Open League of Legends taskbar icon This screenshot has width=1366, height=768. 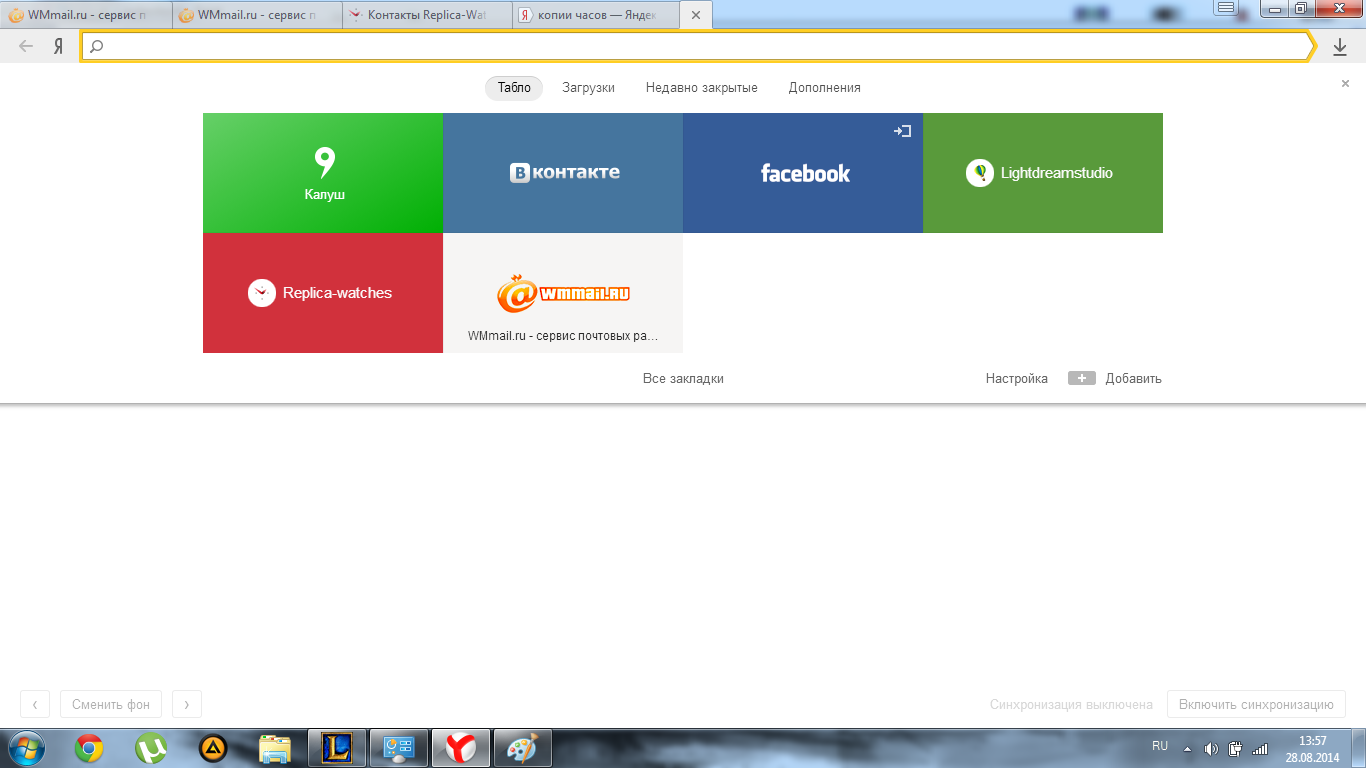pos(337,748)
